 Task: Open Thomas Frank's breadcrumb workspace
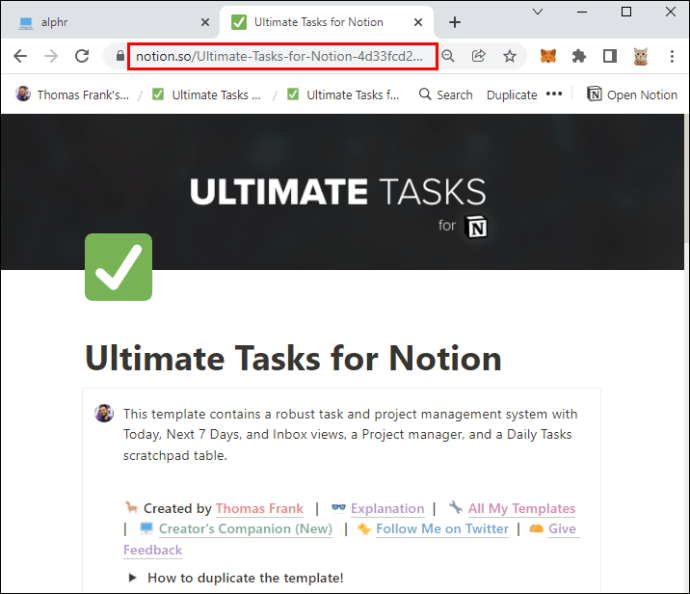pos(73,95)
